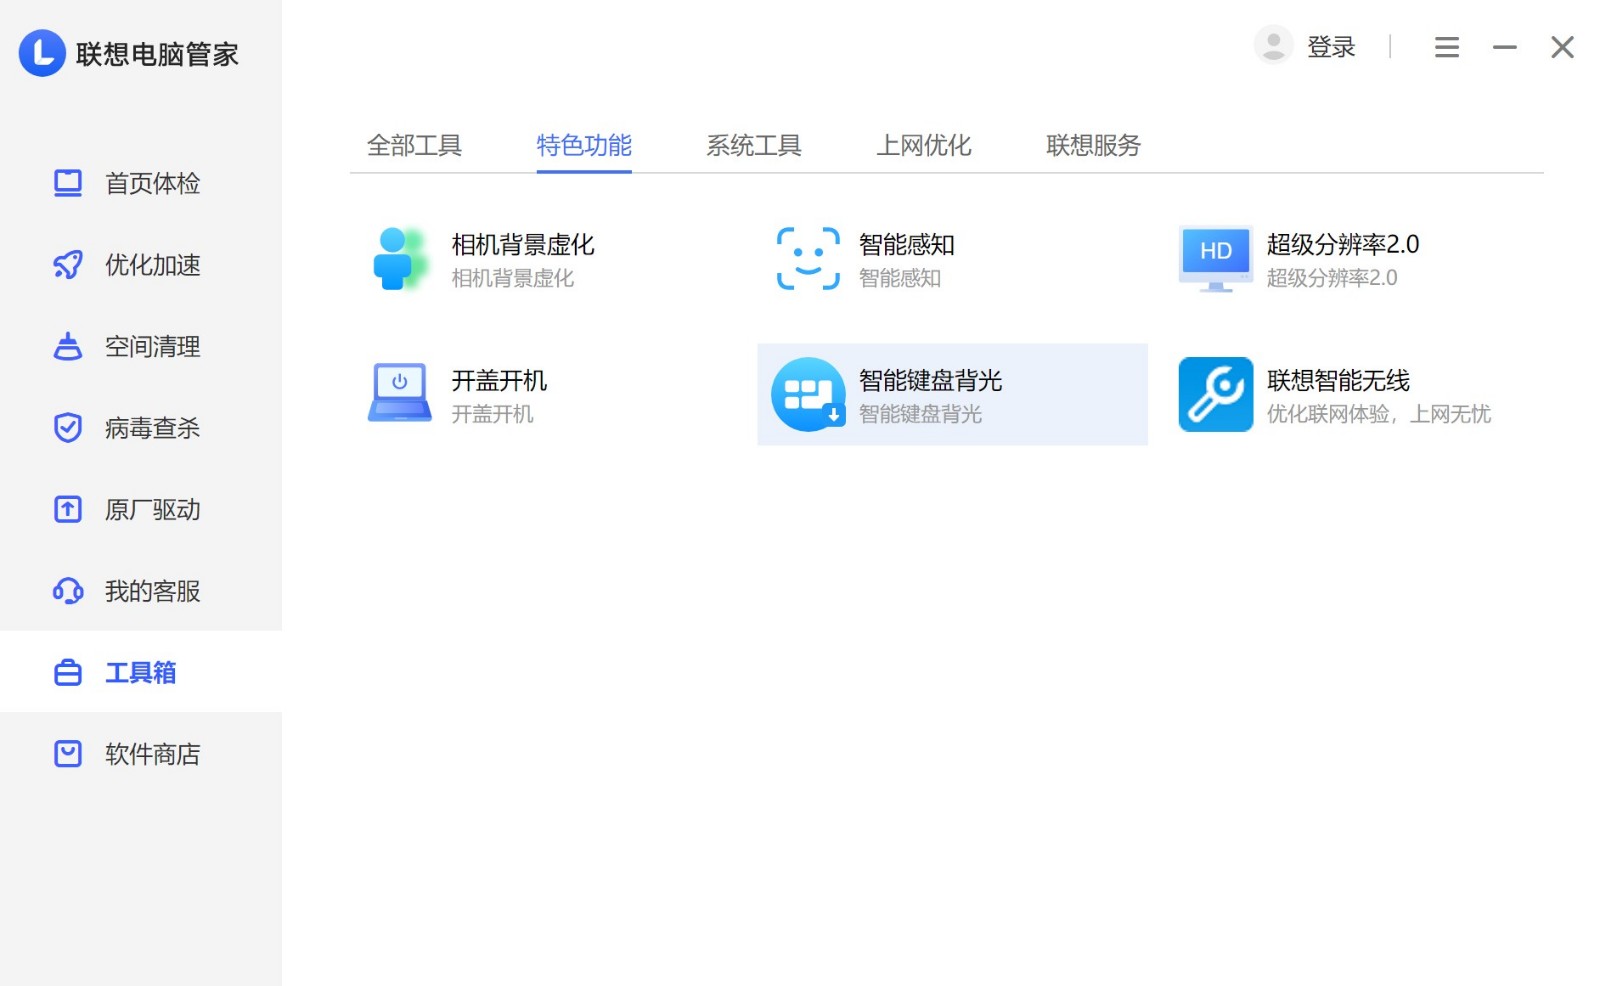Go to 软件商店 in the sidebar
Image resolution: width=1600 pixels, height=986 pixels.
coord(141,754)
